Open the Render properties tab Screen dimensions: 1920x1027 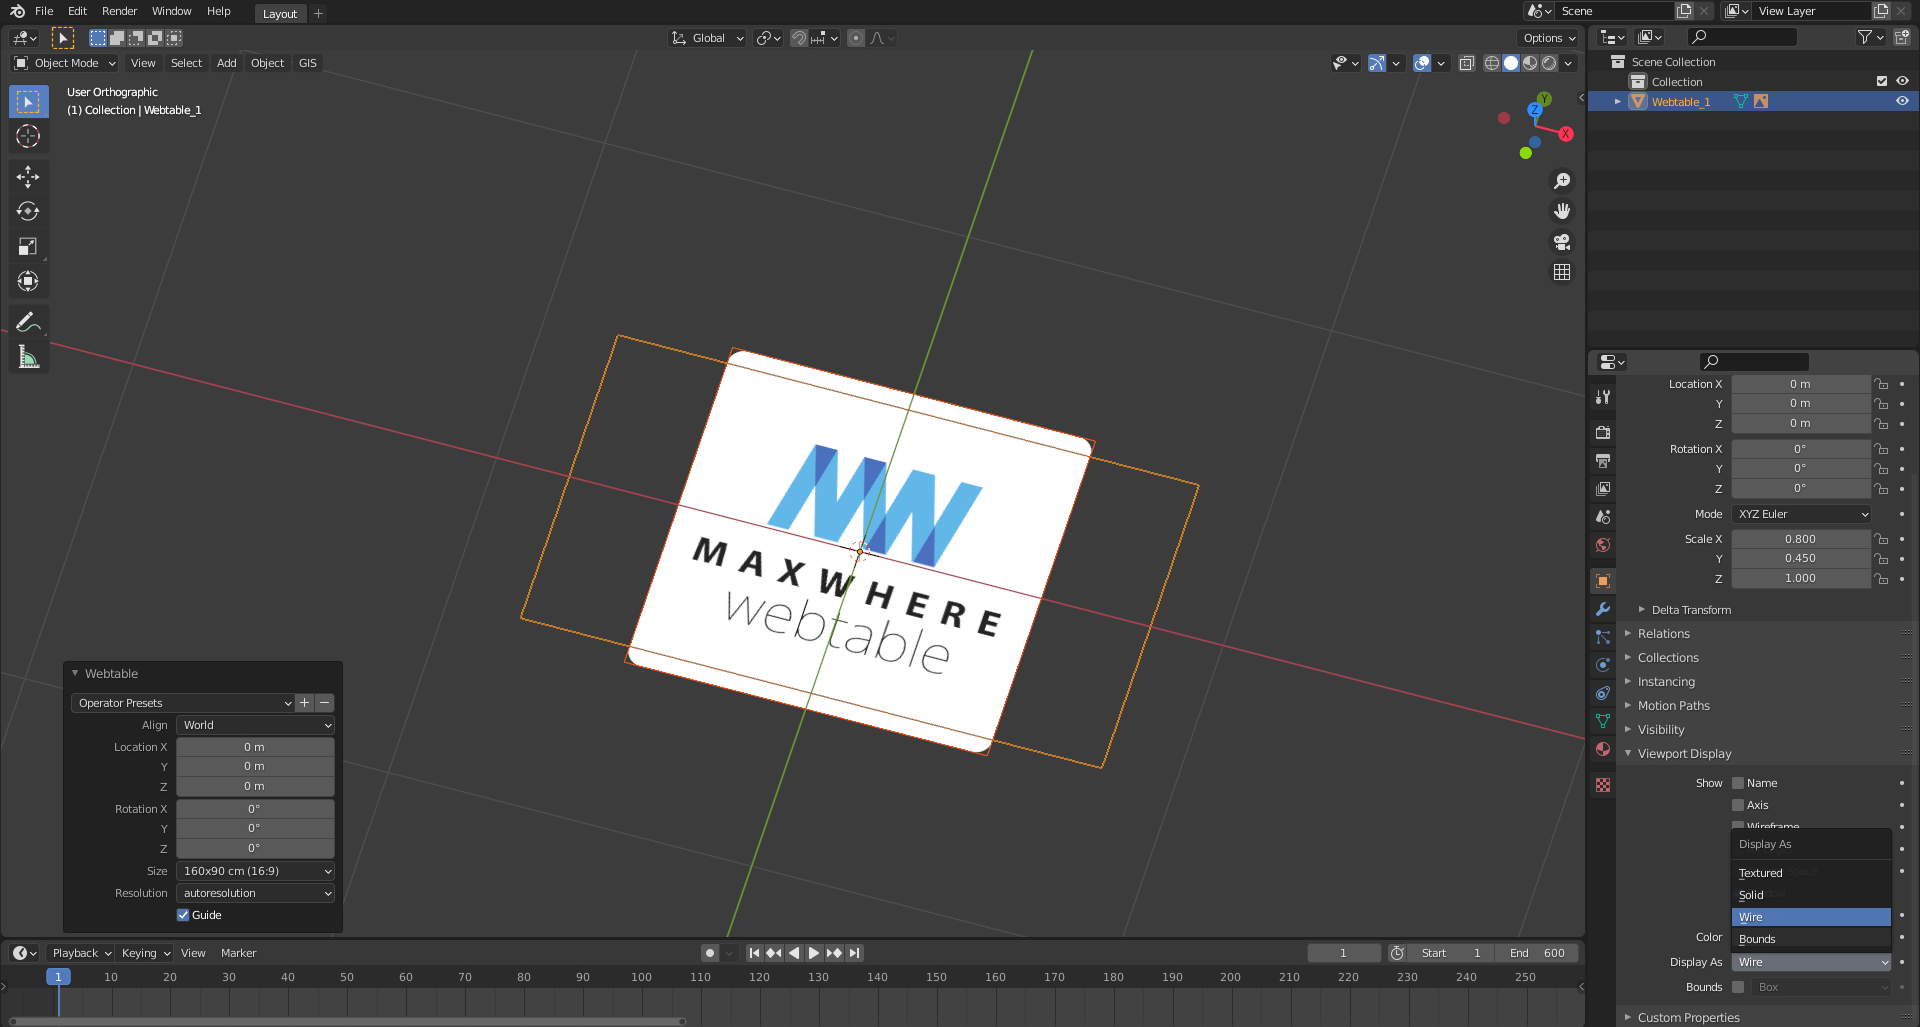pyautogui.click(x=1603, y=433)
